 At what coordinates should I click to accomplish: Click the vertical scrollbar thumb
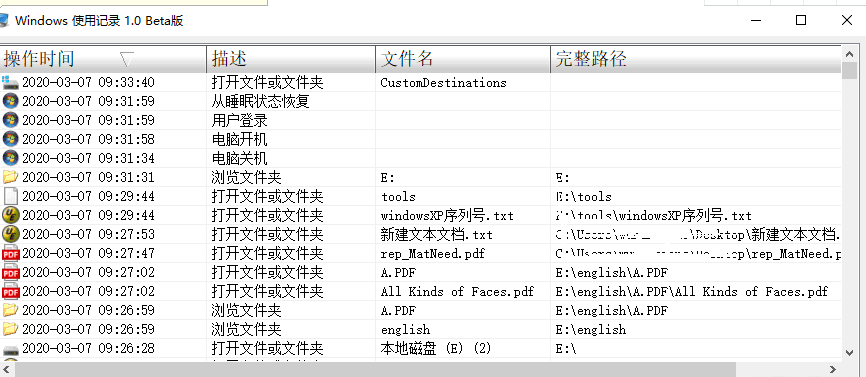tap(849, 71)
